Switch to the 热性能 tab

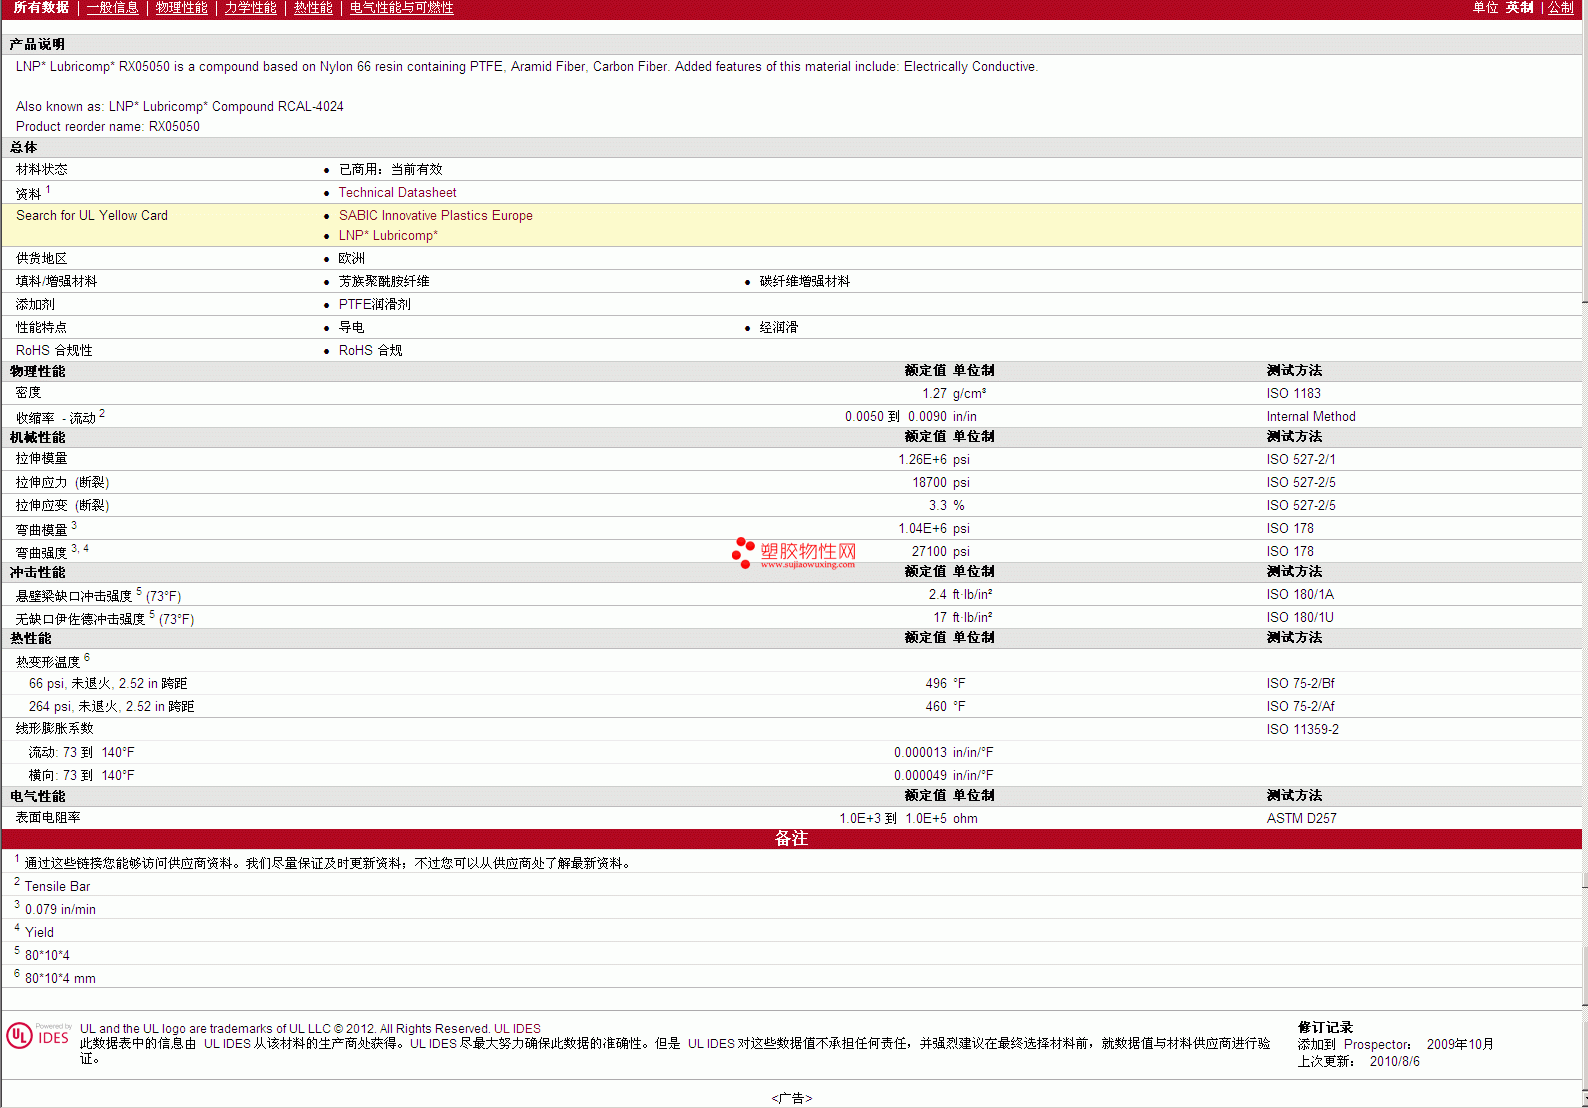point(313,7)
